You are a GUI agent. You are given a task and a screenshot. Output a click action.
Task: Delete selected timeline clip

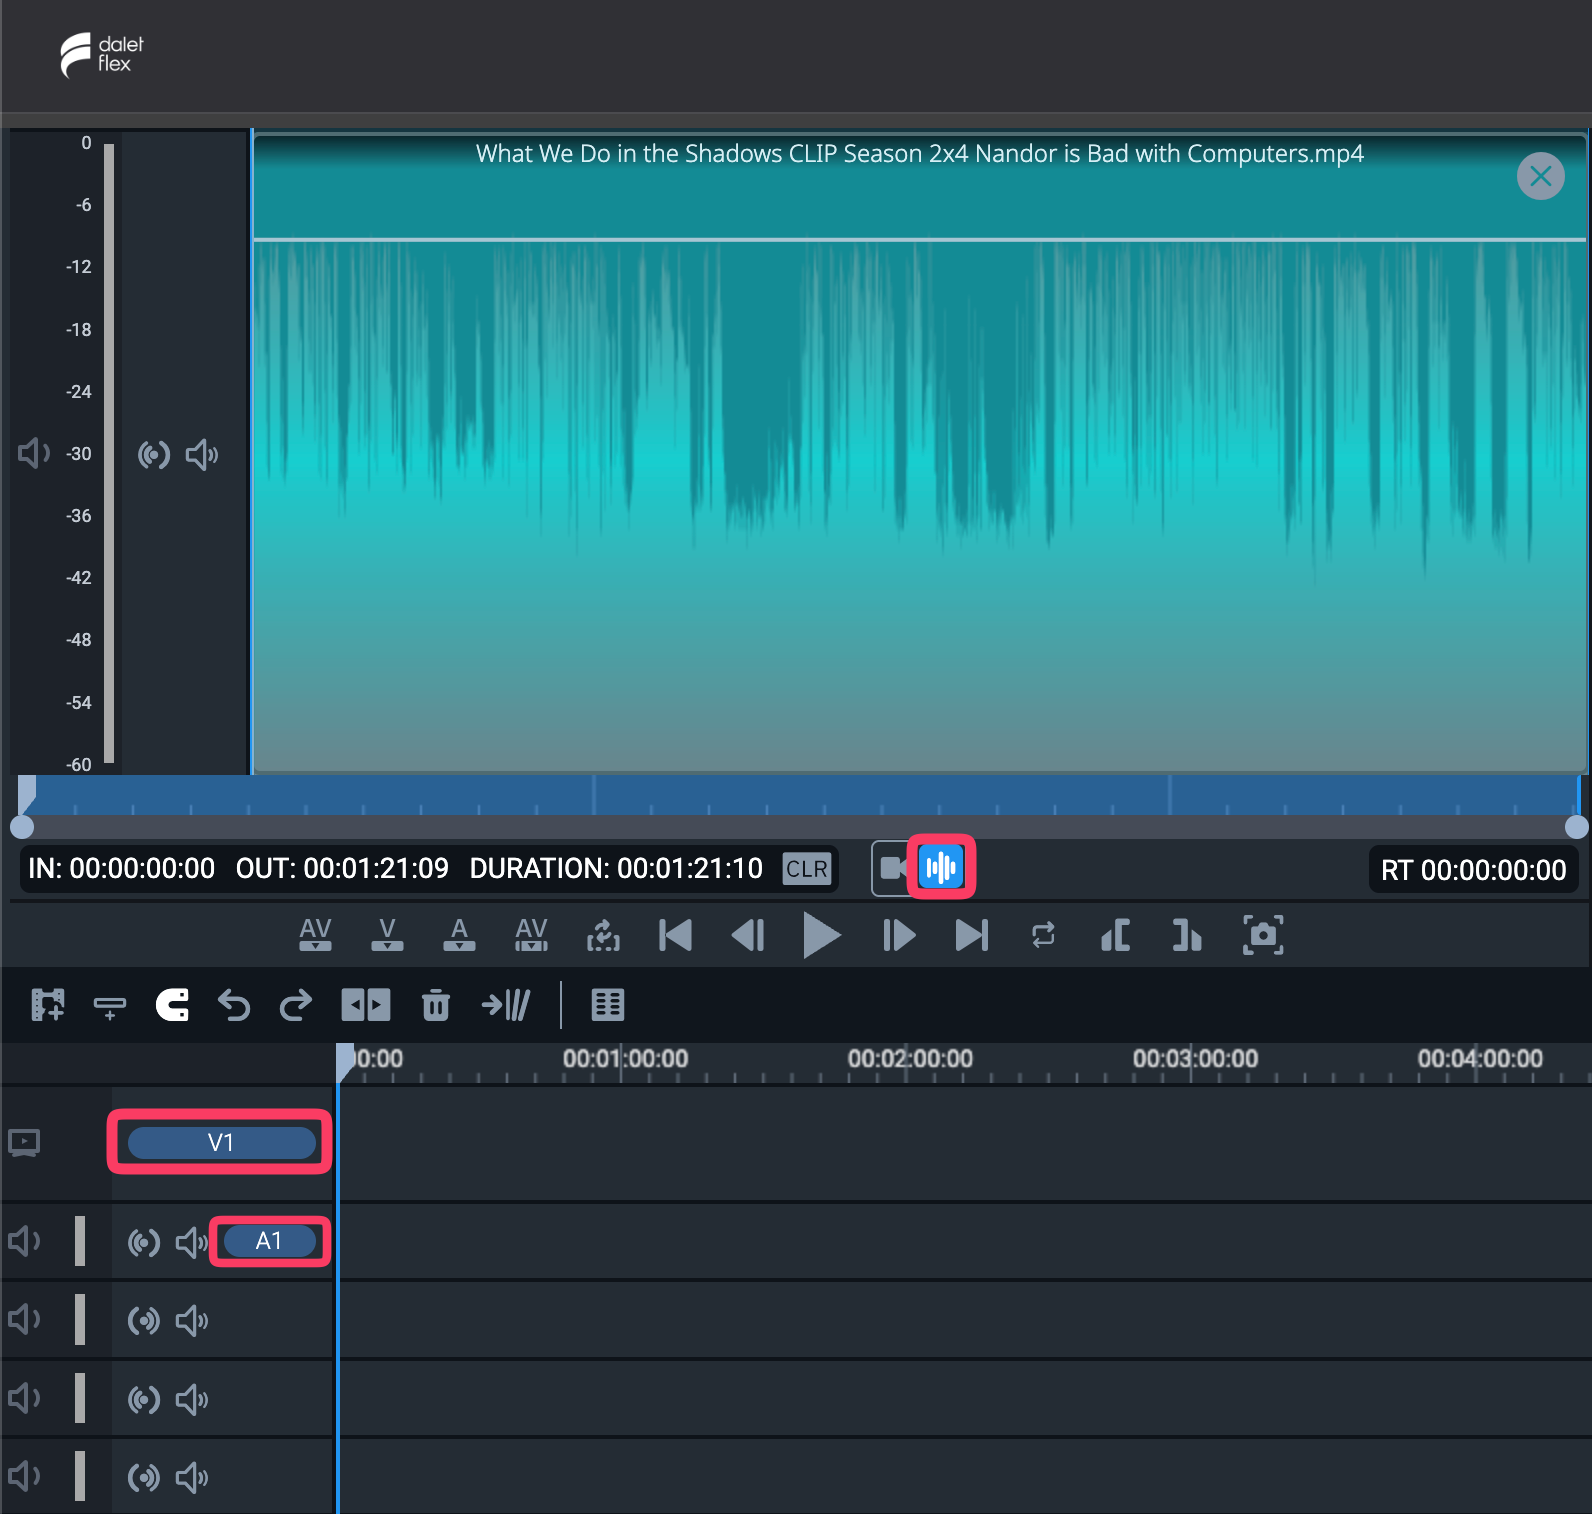coord(435,1005)
